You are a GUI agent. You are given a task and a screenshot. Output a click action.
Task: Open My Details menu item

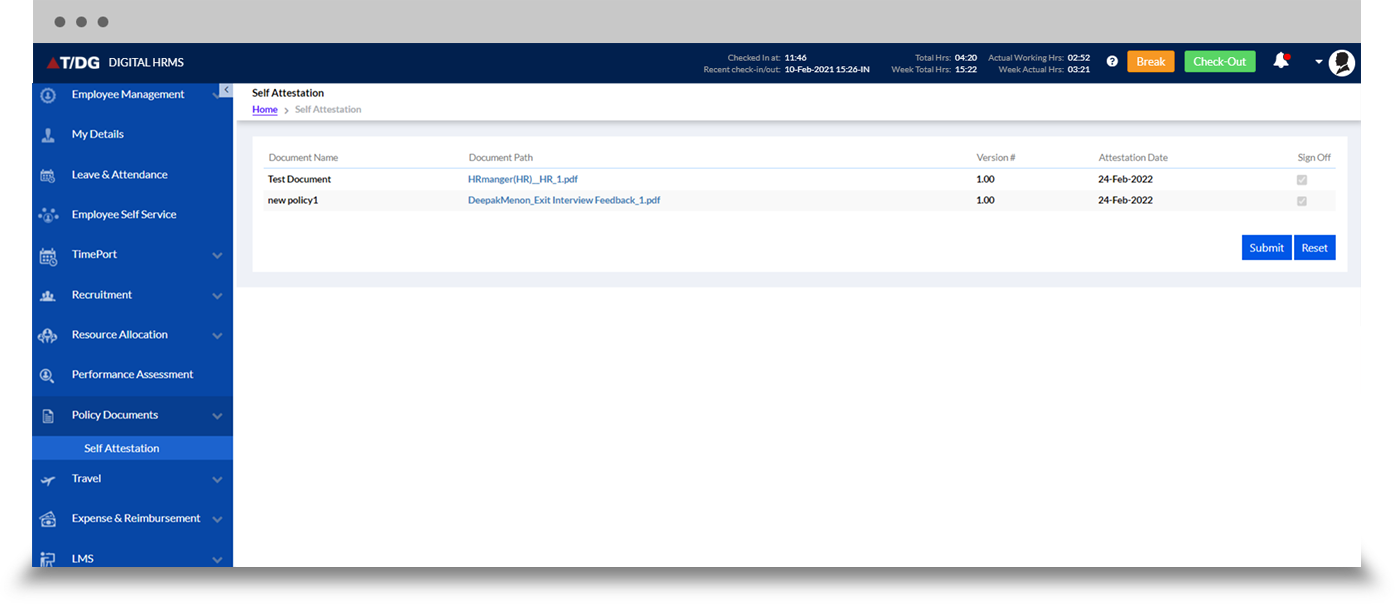coord(98,134)
